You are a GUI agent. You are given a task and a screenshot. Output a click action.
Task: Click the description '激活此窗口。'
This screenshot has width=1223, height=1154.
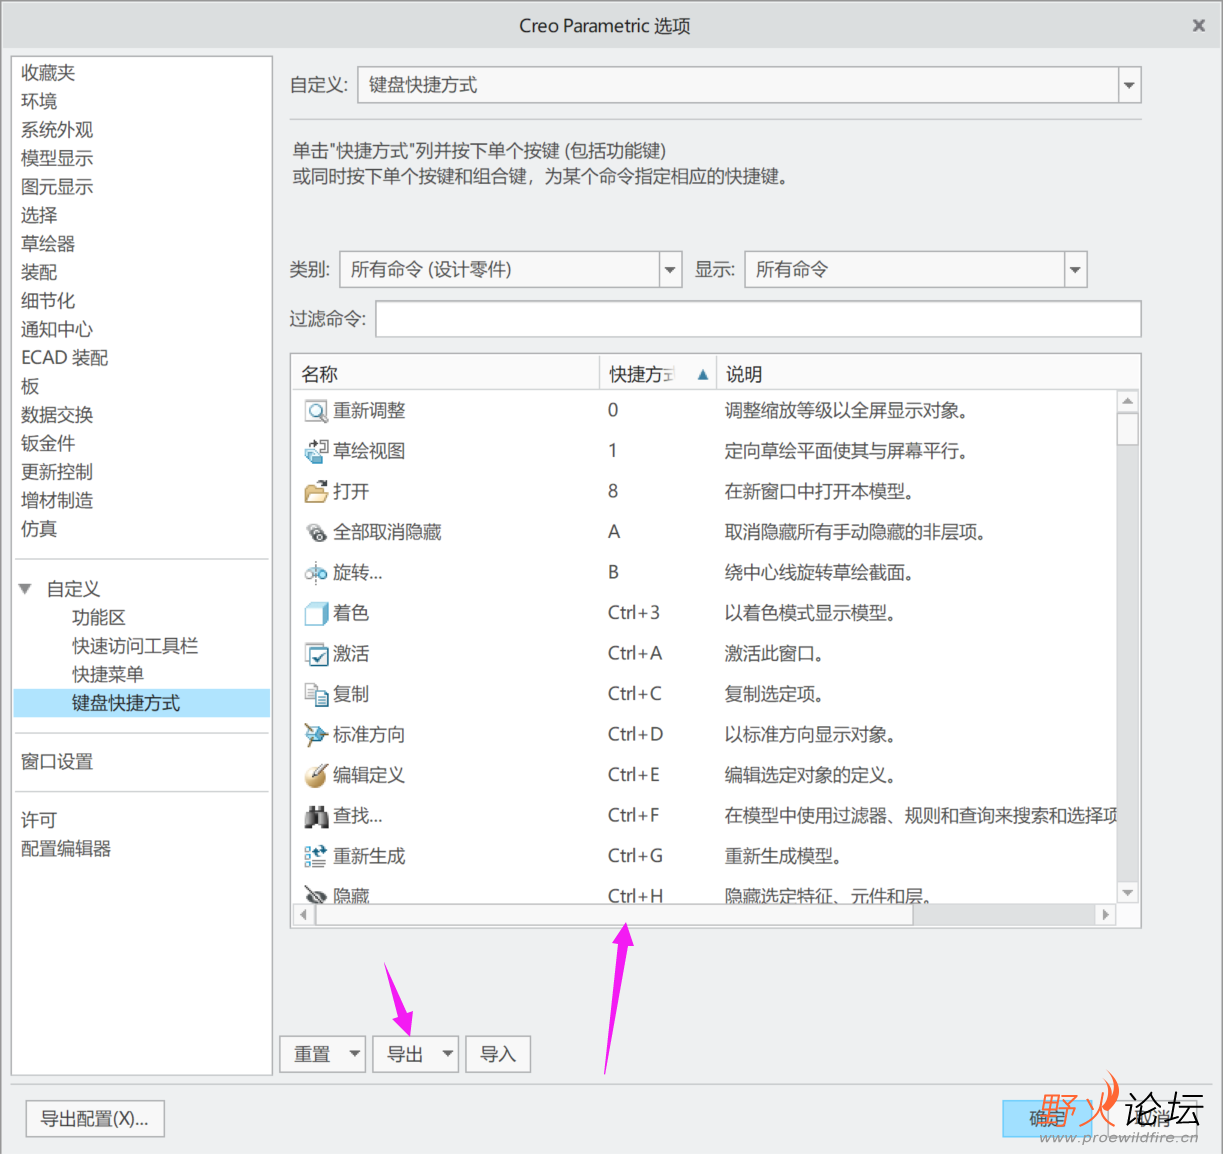click(775, 654)
